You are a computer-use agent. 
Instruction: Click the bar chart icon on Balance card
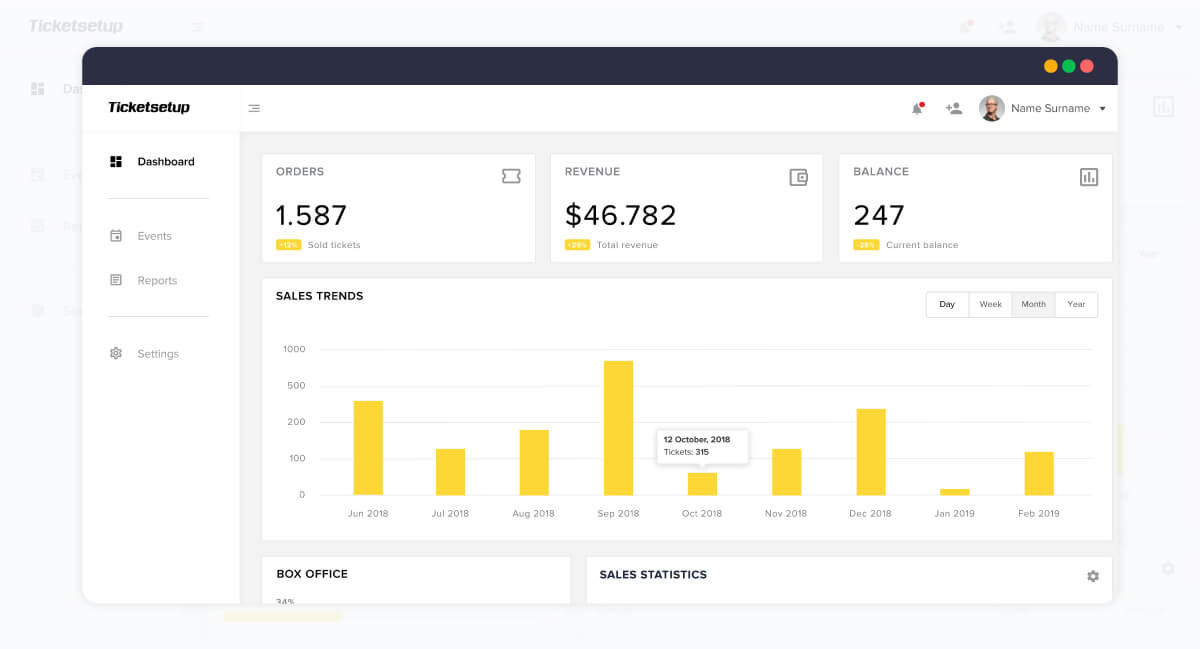(1088, 176)
